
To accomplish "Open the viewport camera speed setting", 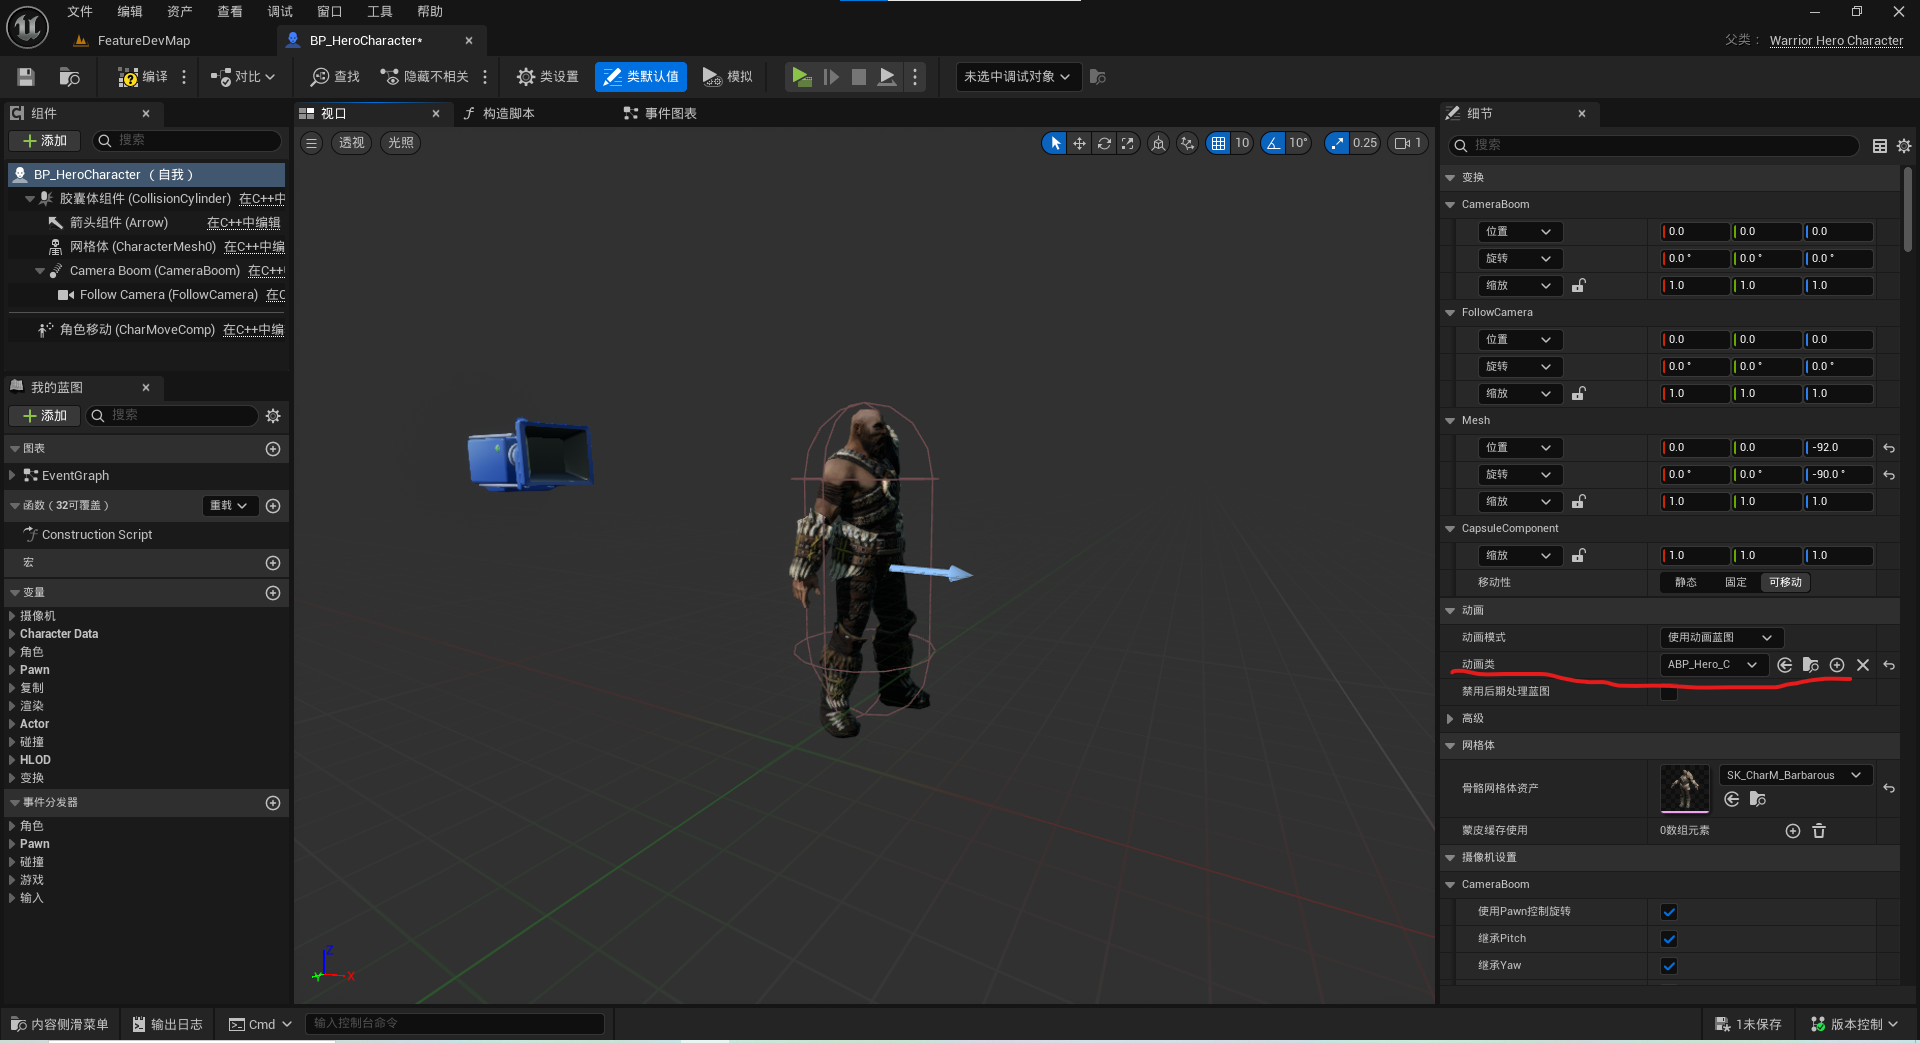I will click(1407, 143).
